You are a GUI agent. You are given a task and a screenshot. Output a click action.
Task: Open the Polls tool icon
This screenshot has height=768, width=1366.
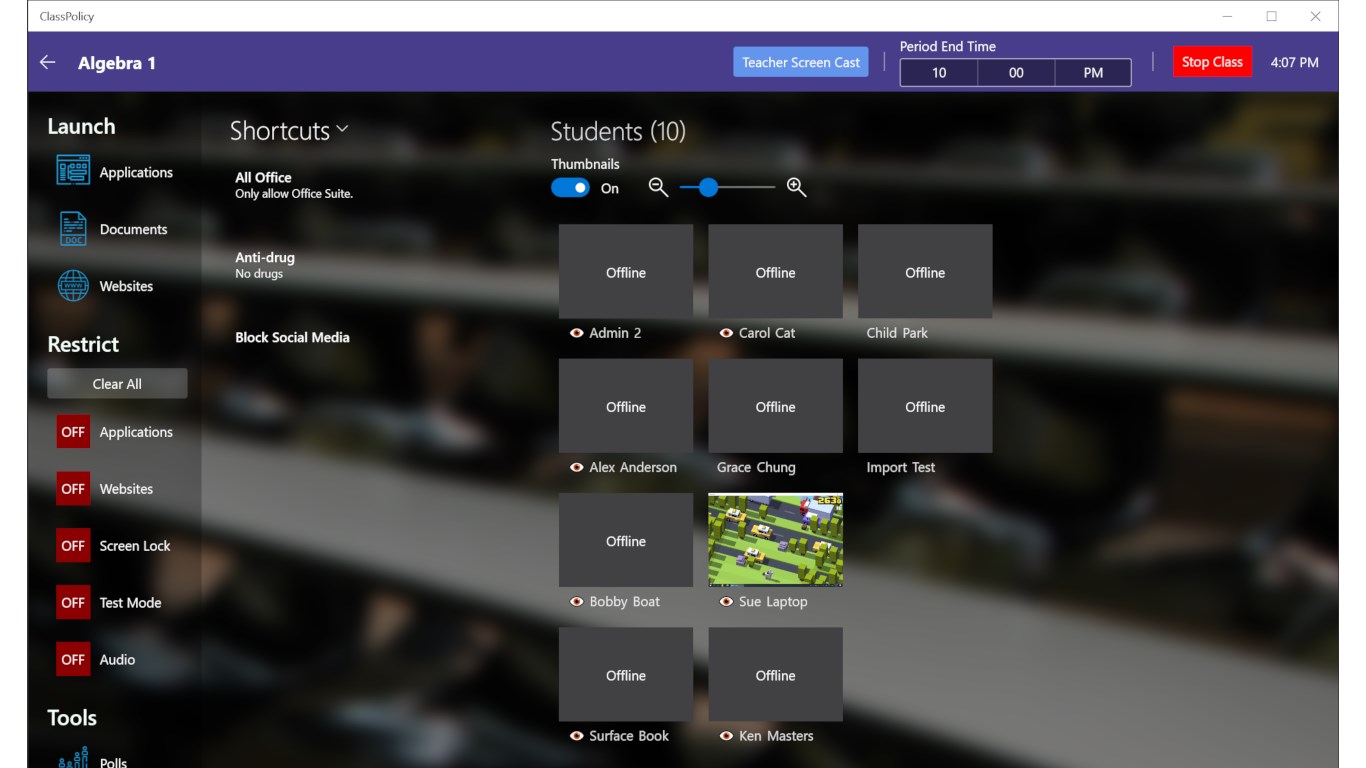73,757
